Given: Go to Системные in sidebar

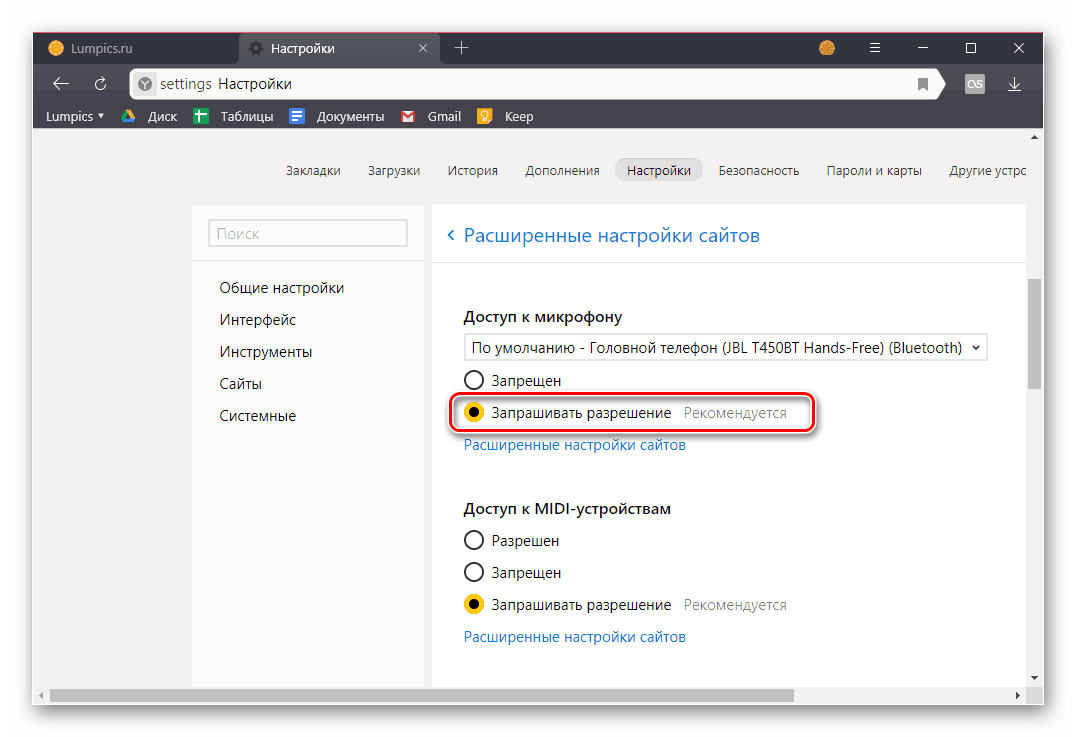Looking at the screenshot, I should [x=257, y=416].
